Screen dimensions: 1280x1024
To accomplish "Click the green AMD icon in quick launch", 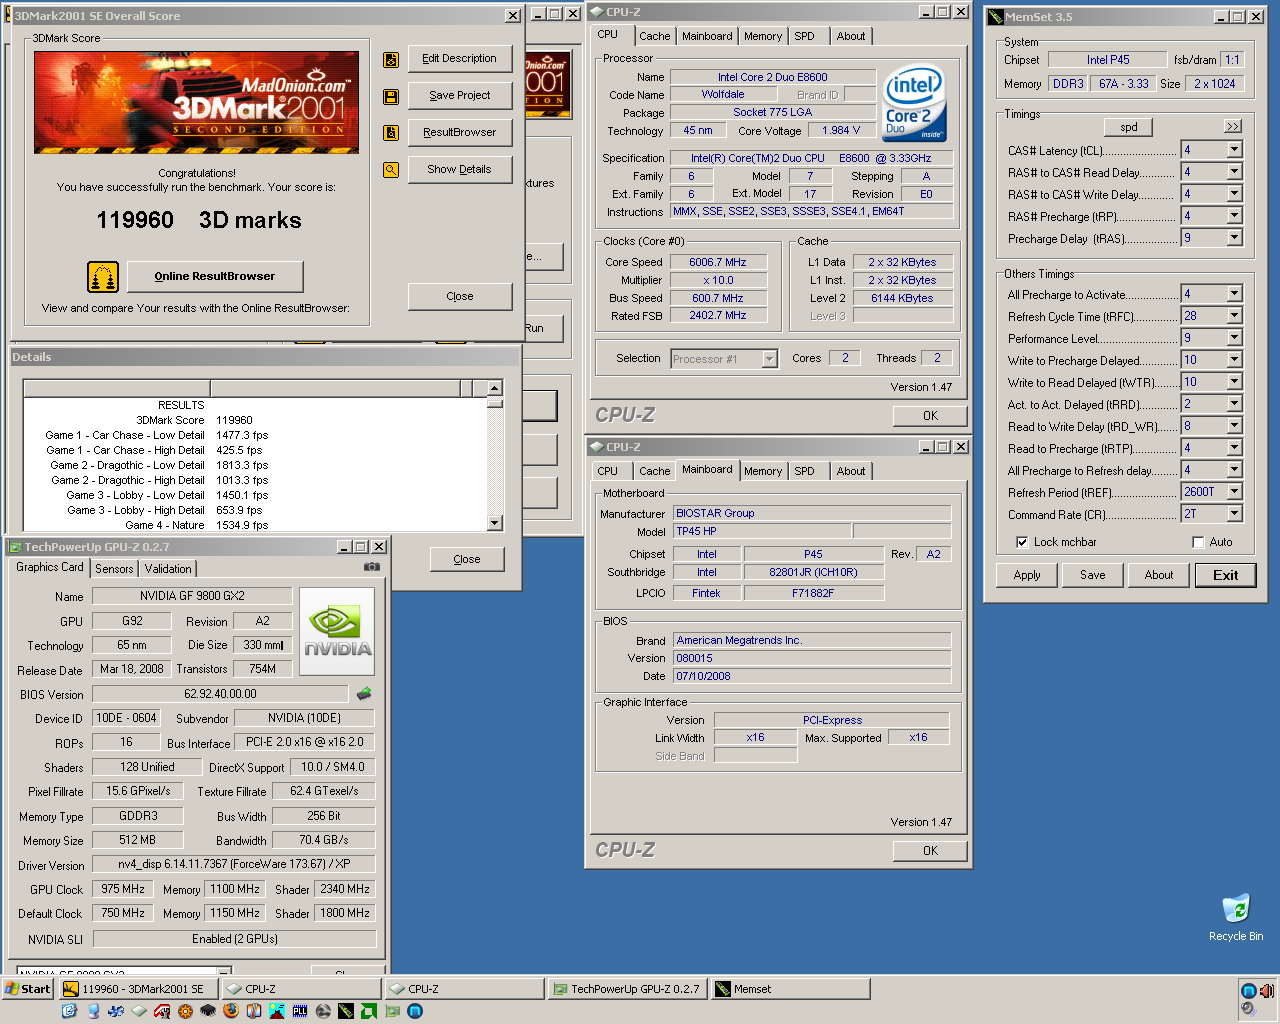I will (x=369, y=1011).
